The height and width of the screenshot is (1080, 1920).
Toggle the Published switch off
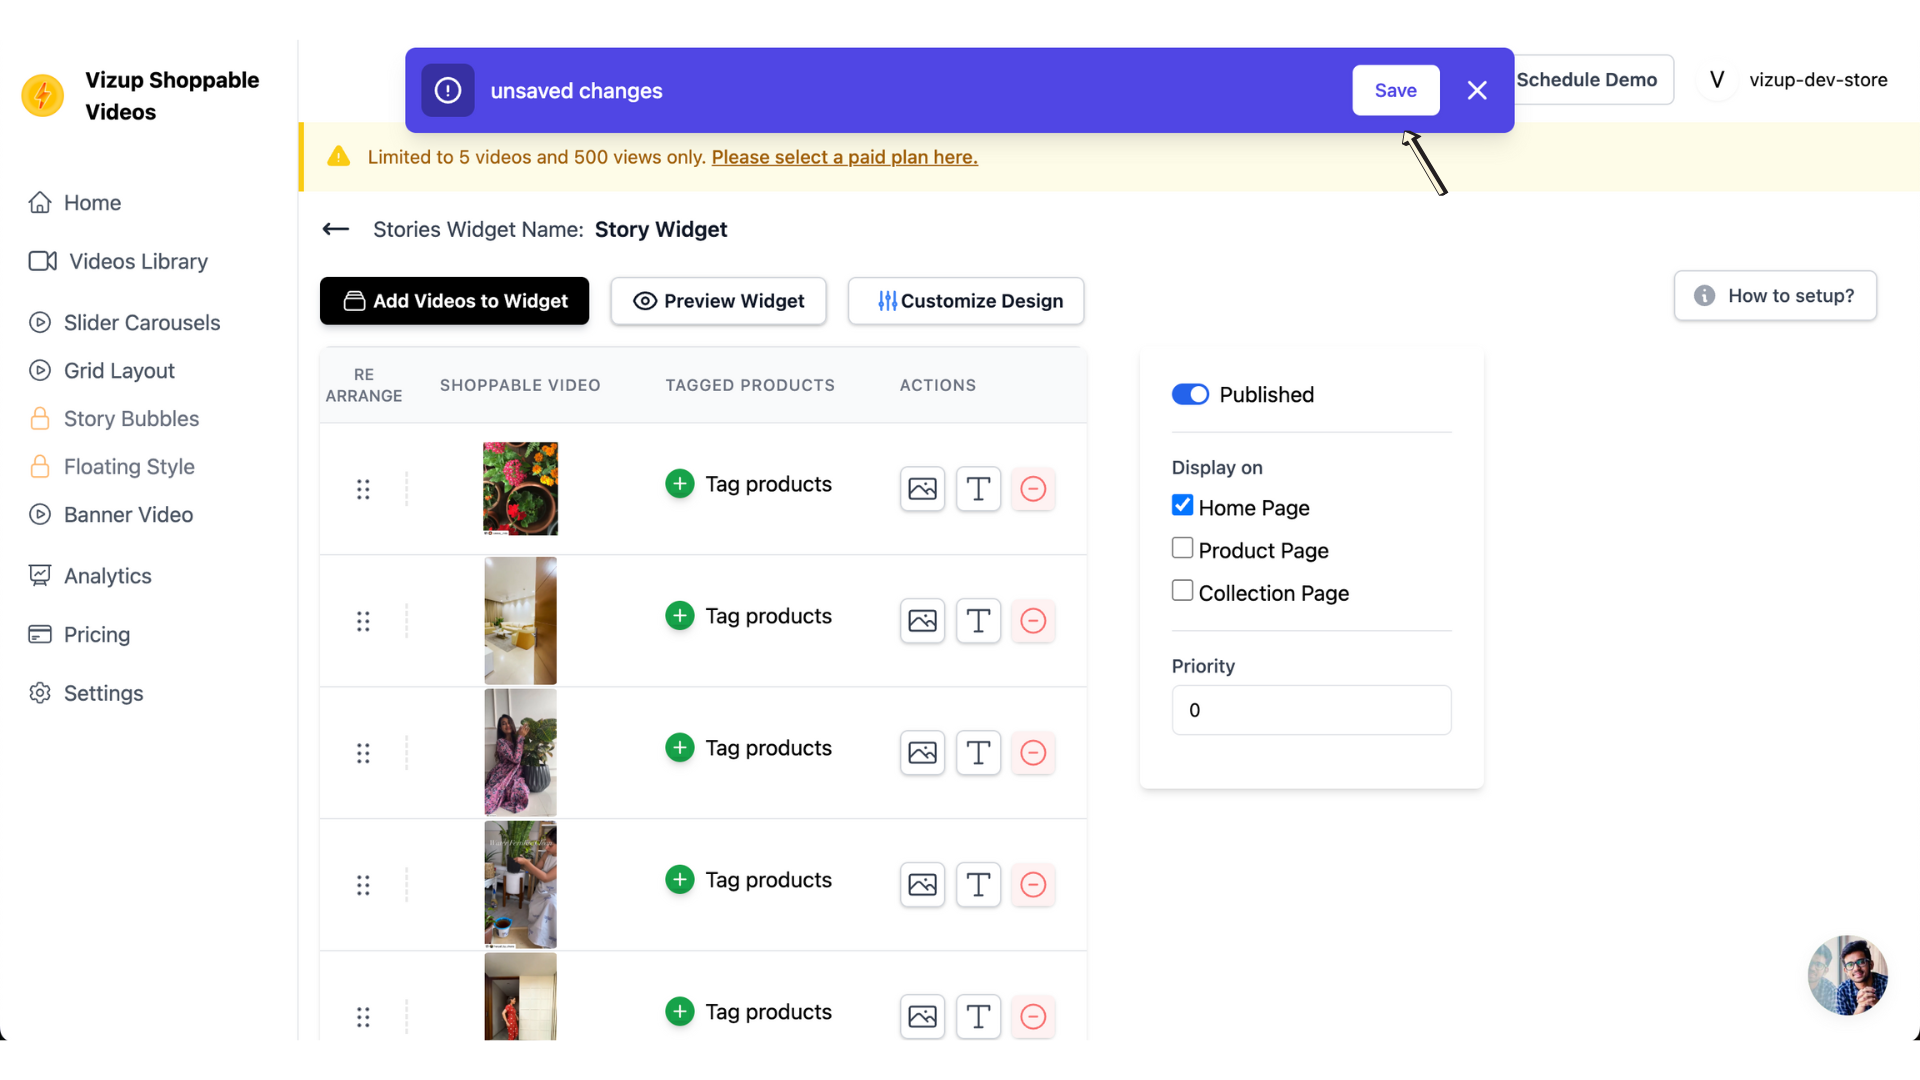(1190, 395)
